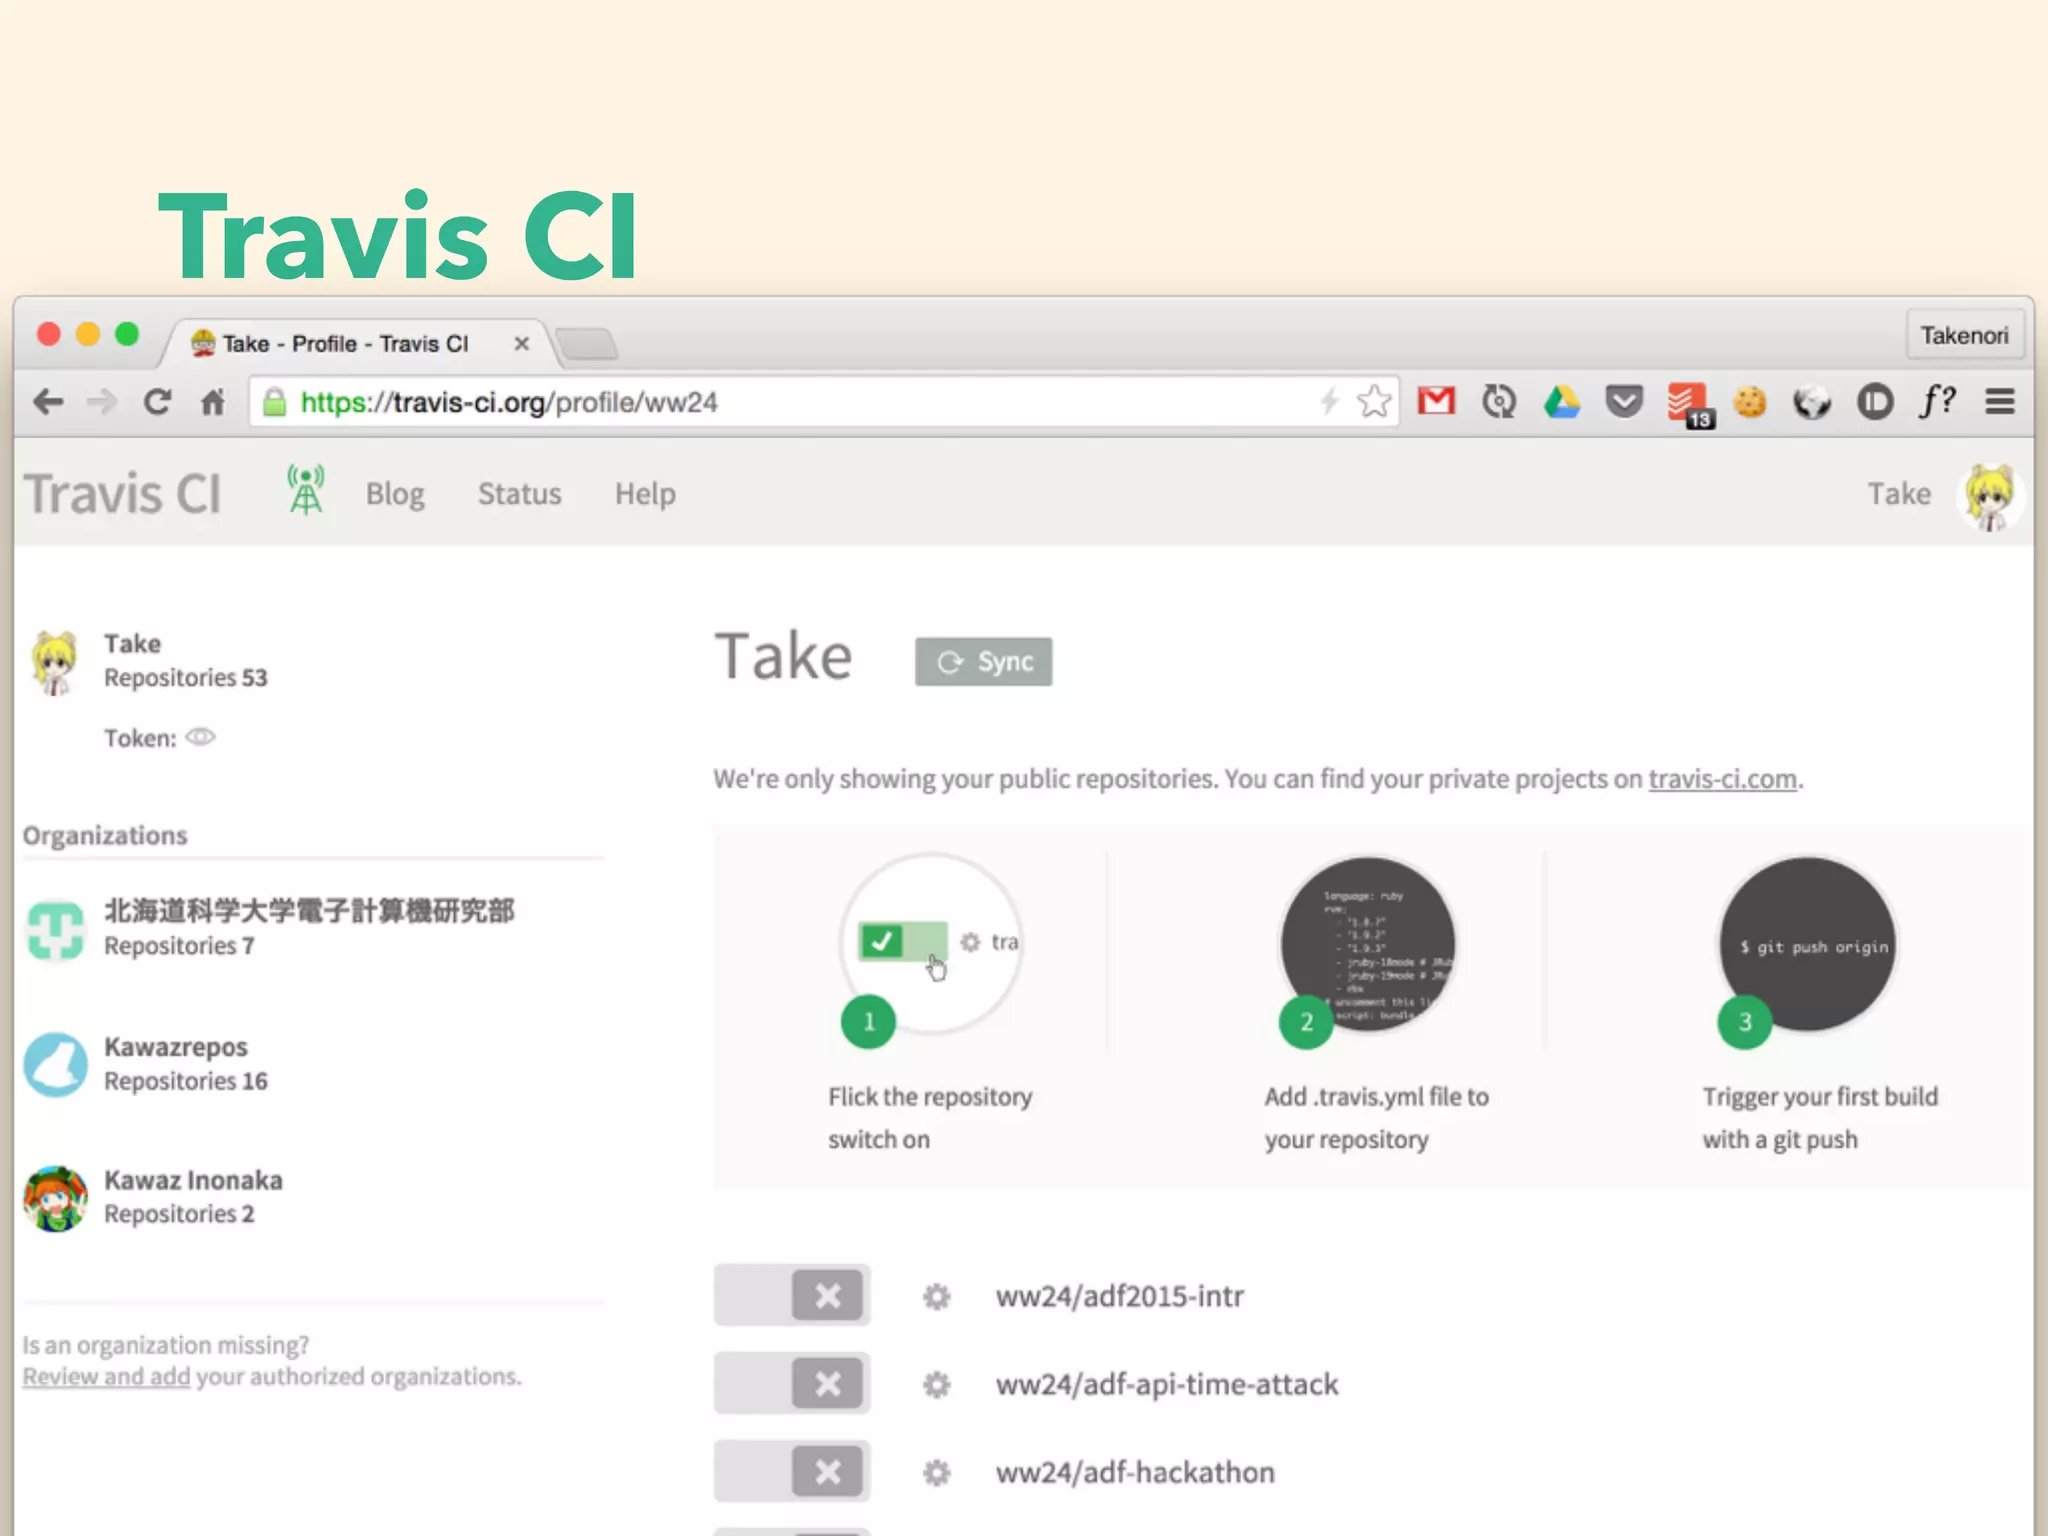2048x1536 pixels.
Task: Open ww24/adf-hackathon repository link
Action: pos(1135,1473)
